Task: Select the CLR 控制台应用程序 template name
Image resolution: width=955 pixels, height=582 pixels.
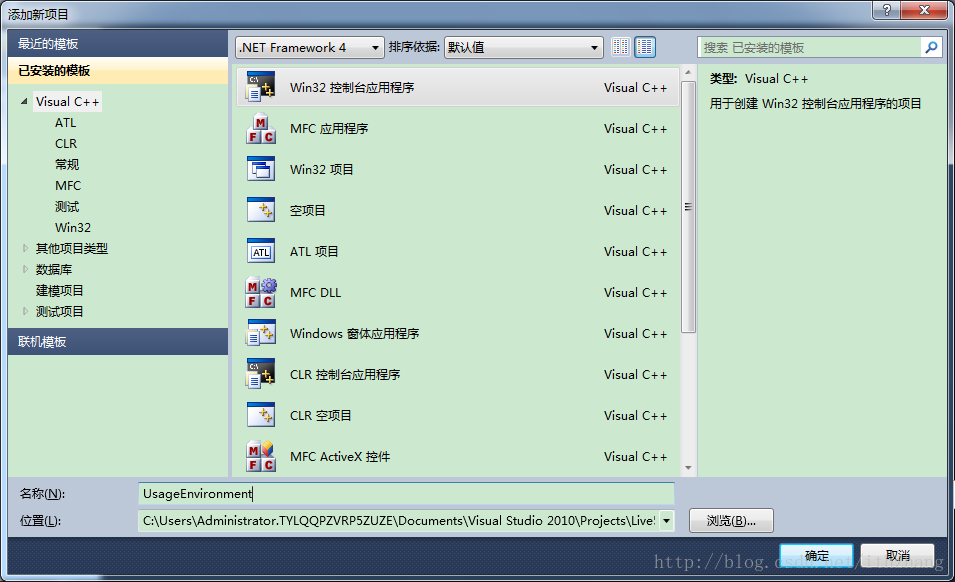Action: [345, 374]
